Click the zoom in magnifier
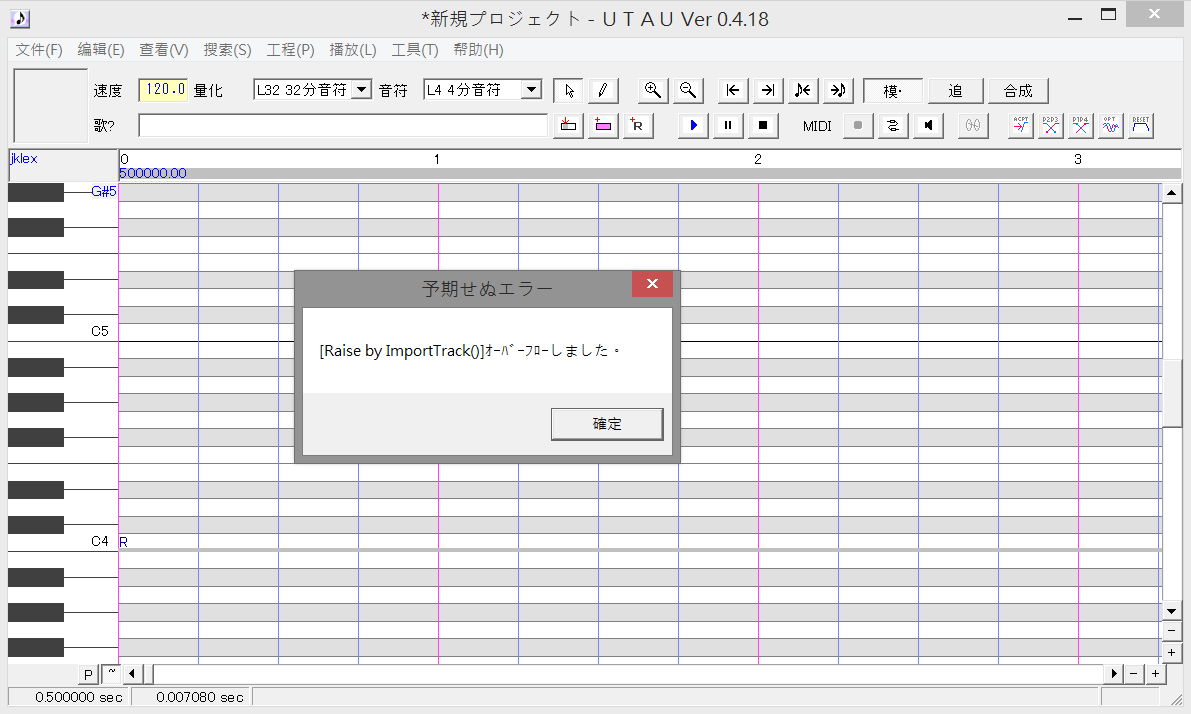 [x=652, y=90]
